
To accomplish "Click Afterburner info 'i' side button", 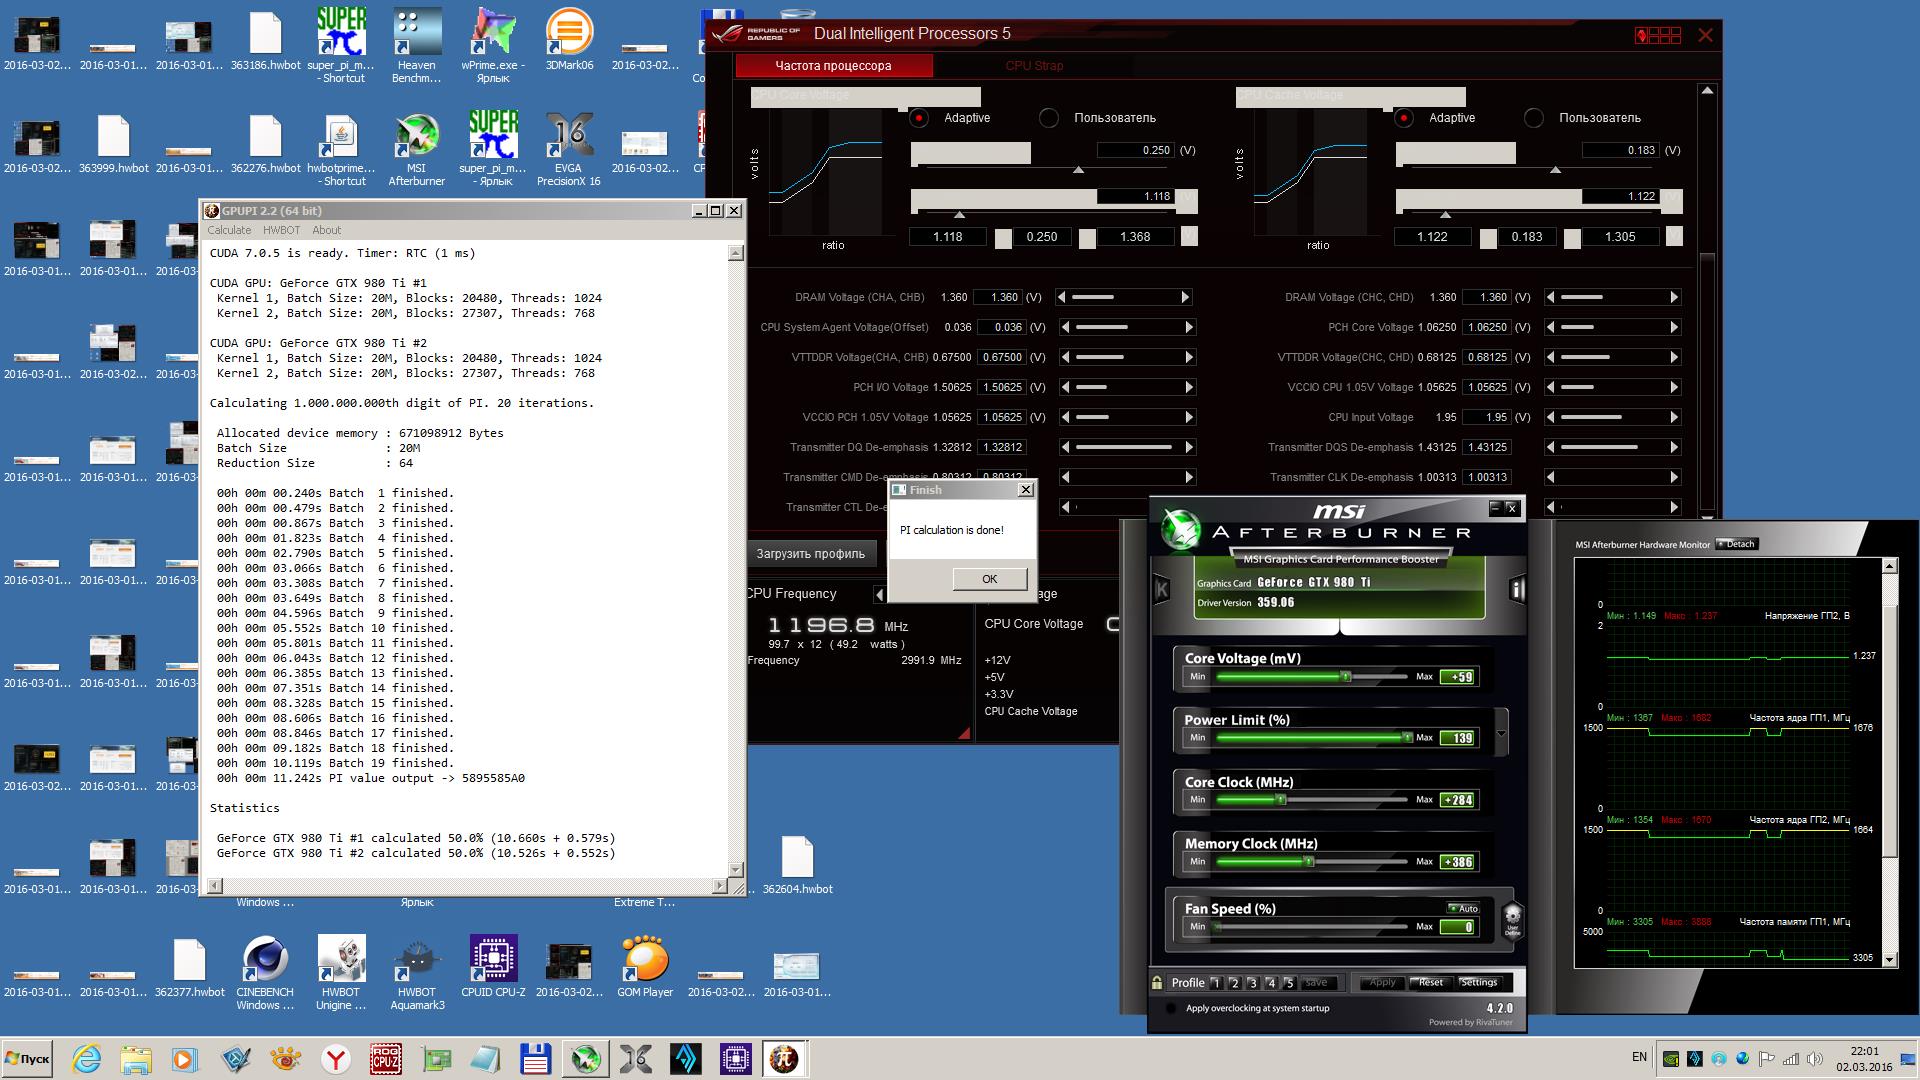I will (1517, 589).
